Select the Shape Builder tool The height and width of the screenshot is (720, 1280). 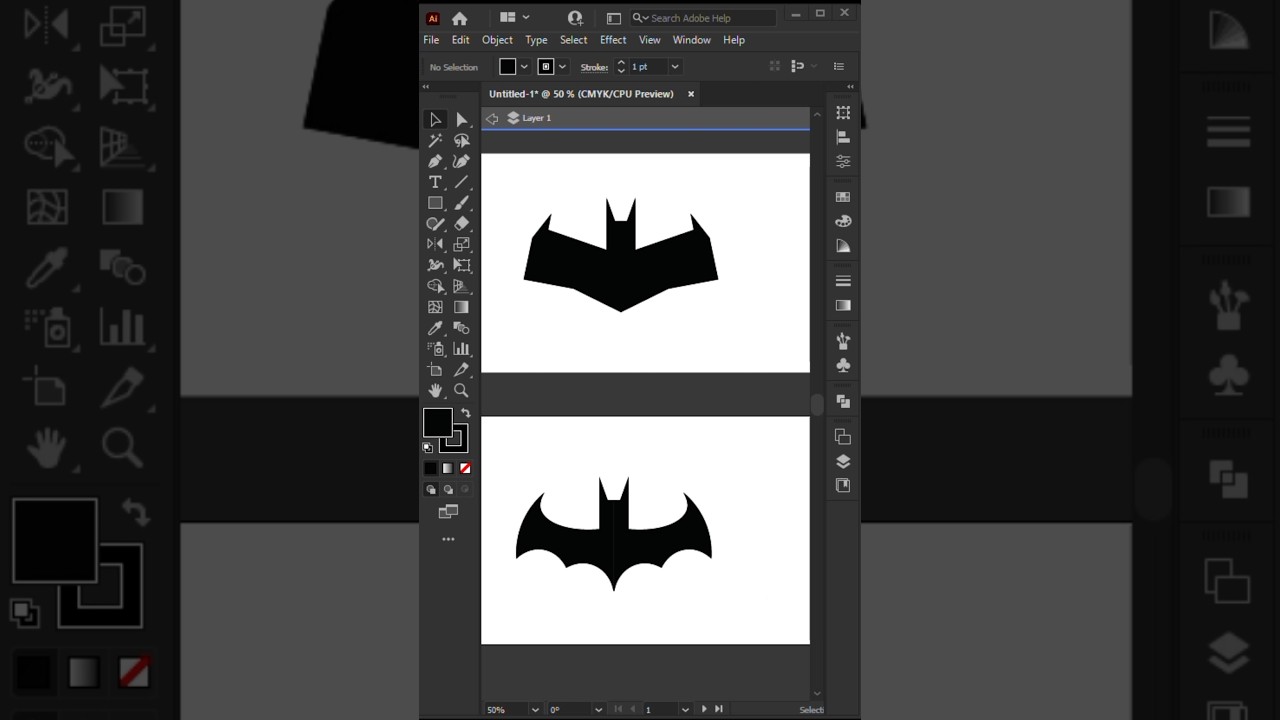pyautogui.click(x=435, y=286)
